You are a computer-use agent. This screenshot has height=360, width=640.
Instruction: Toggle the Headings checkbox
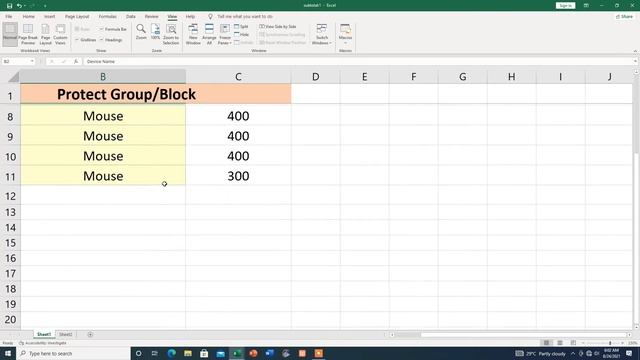pyautogui.click(x=111, y=40)
